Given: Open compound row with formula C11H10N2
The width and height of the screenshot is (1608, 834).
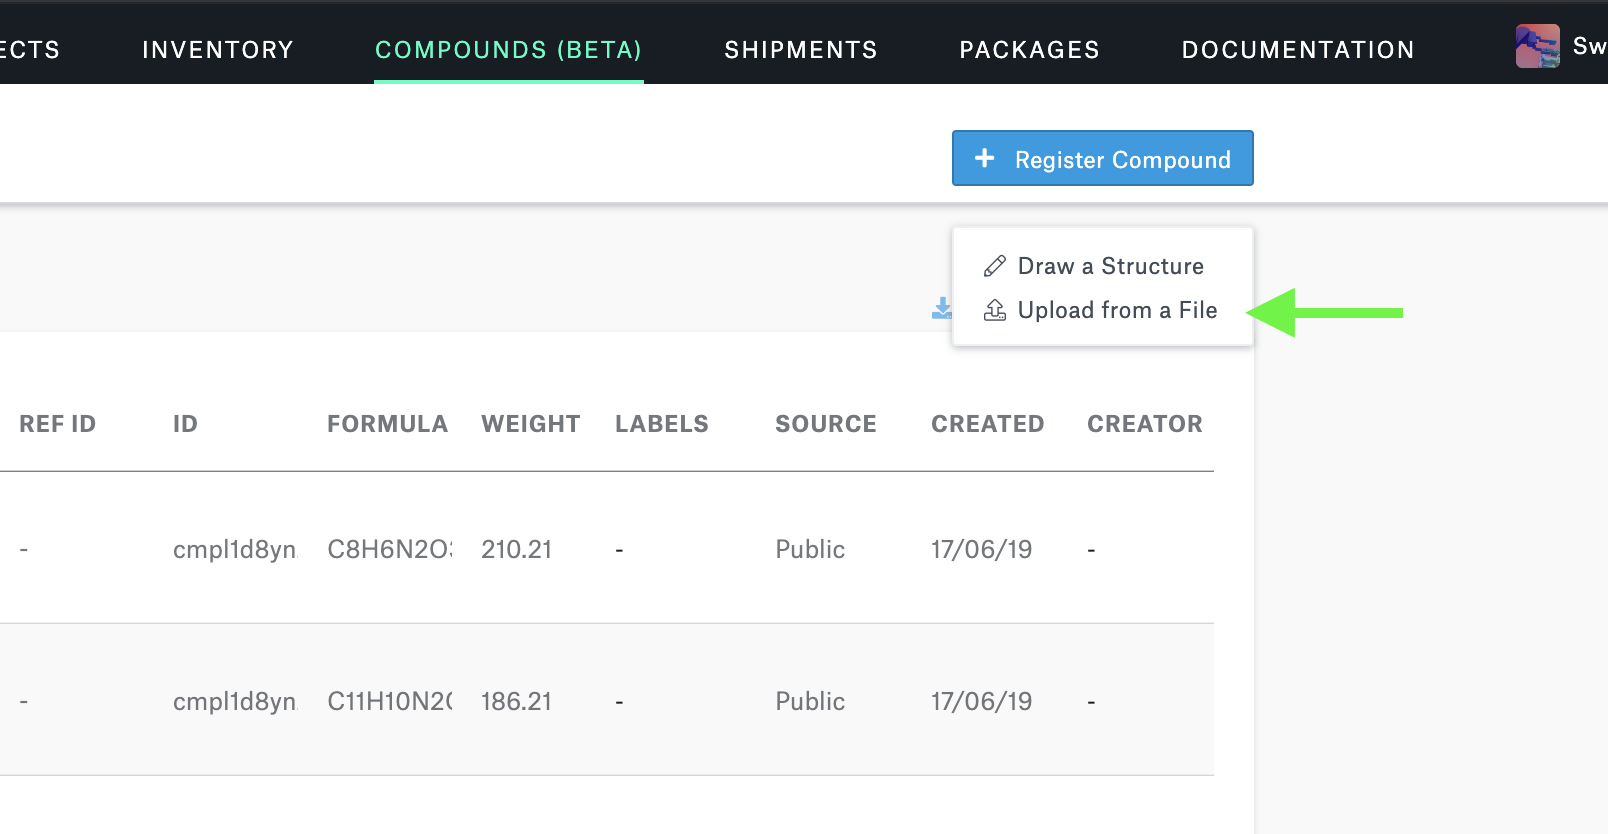Looking at the screenshot, I should (x=389, y=701).
